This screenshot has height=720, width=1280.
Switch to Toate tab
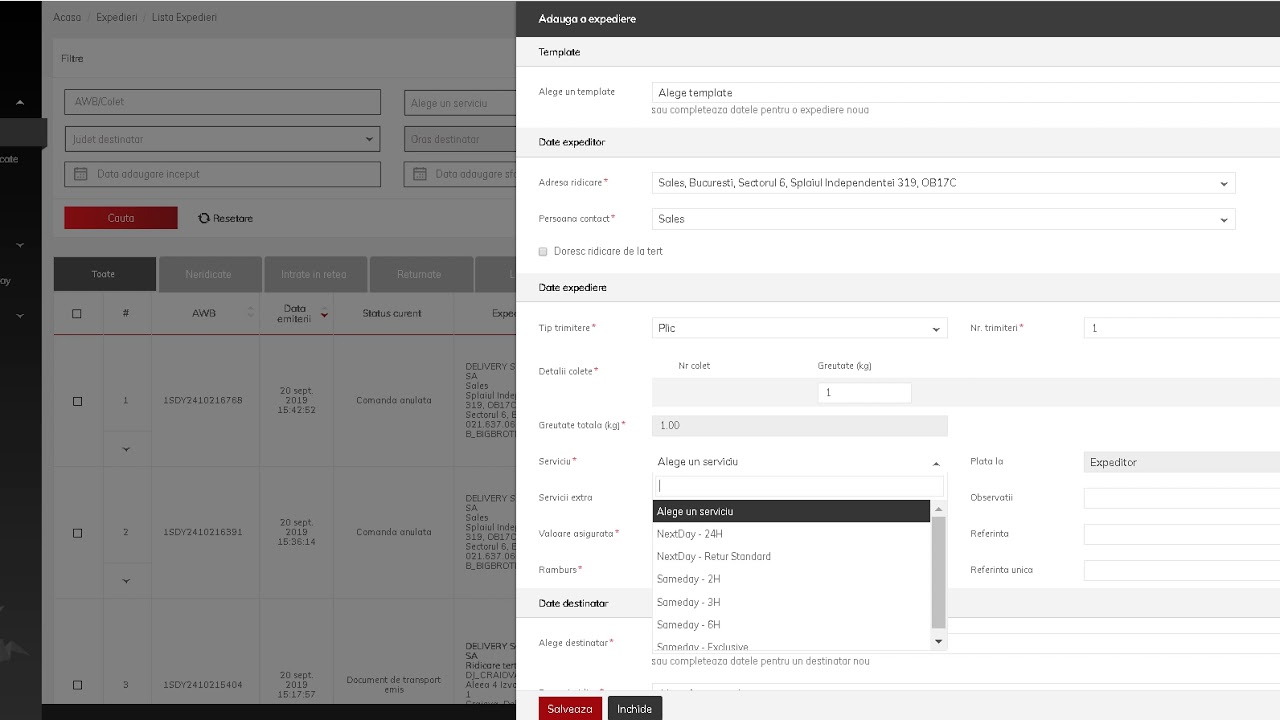[104, 274]
